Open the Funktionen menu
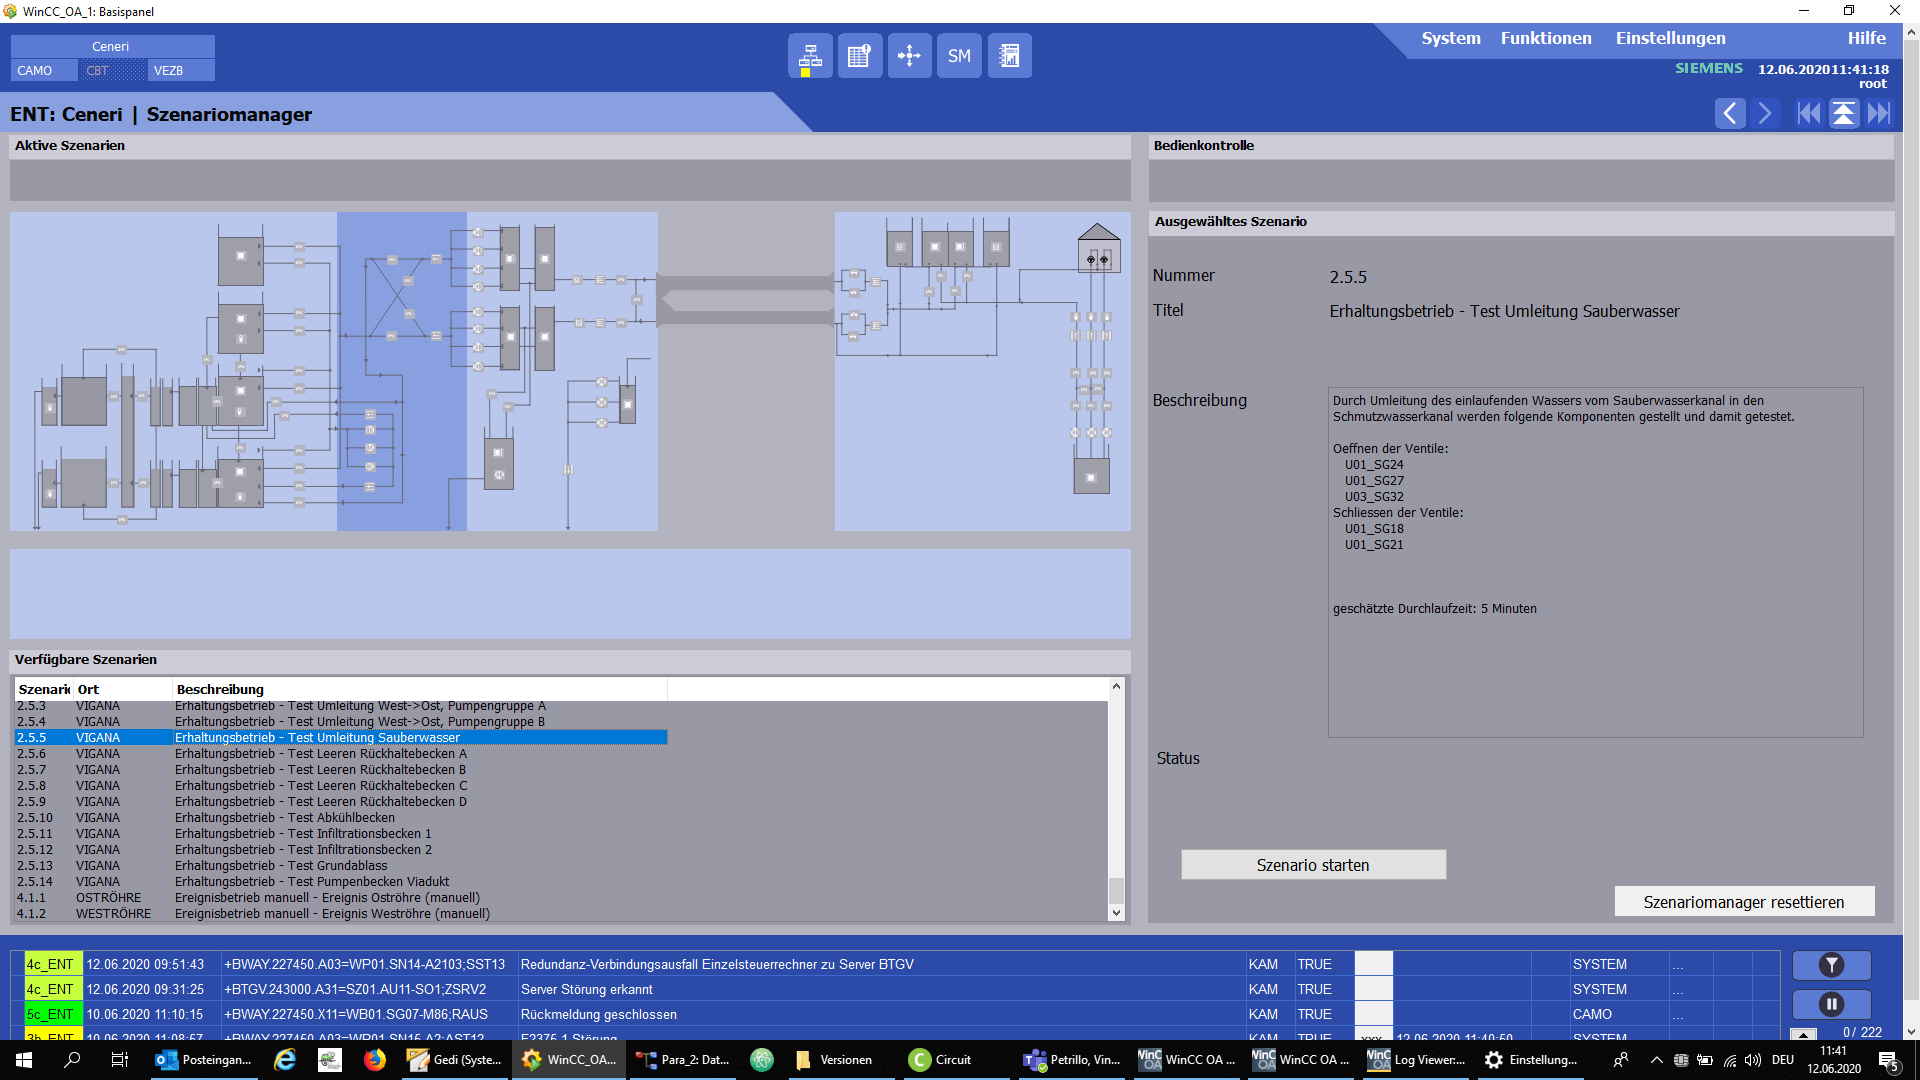 coord(1545,38)
